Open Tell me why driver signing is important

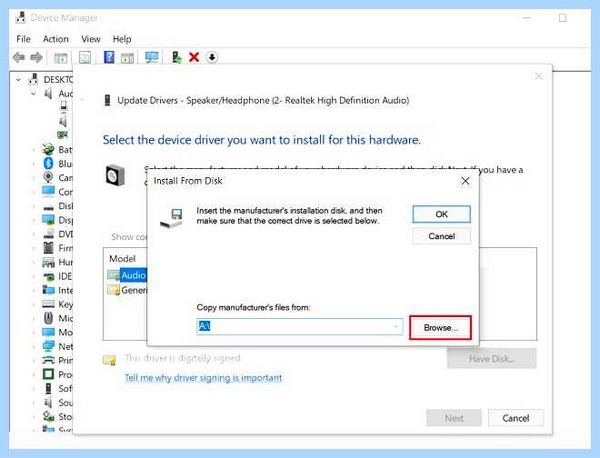(203, 378)
